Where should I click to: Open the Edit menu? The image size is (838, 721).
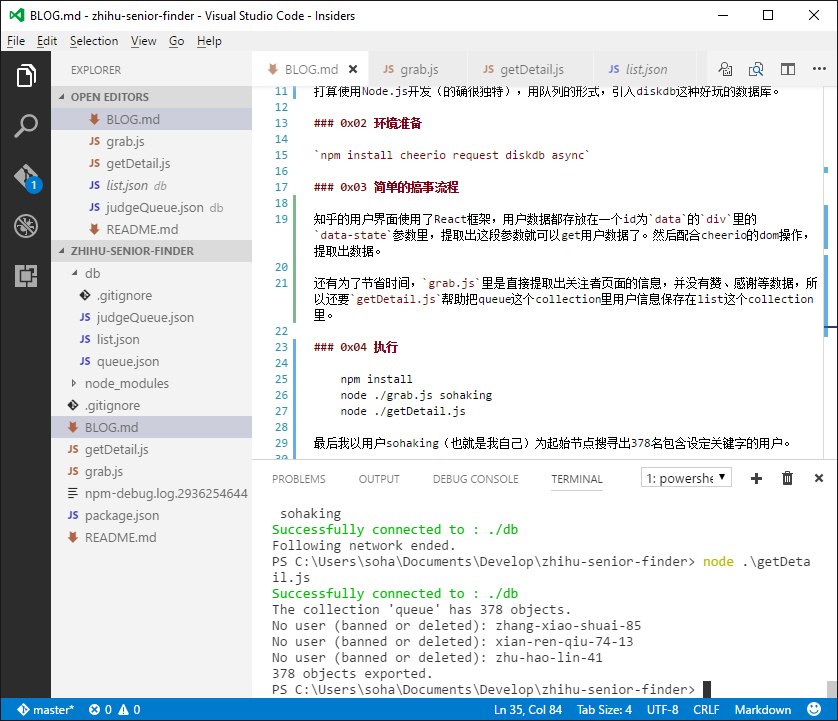[x=47, y=41]
